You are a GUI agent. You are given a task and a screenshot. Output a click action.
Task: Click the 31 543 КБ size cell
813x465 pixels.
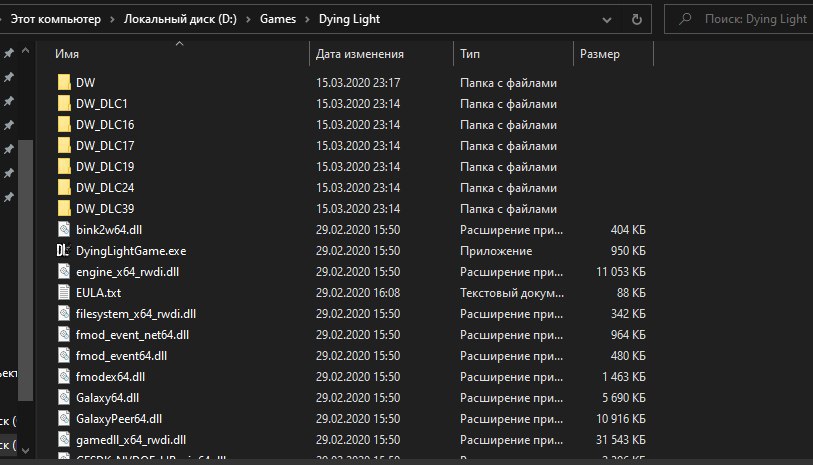[621, 440]
